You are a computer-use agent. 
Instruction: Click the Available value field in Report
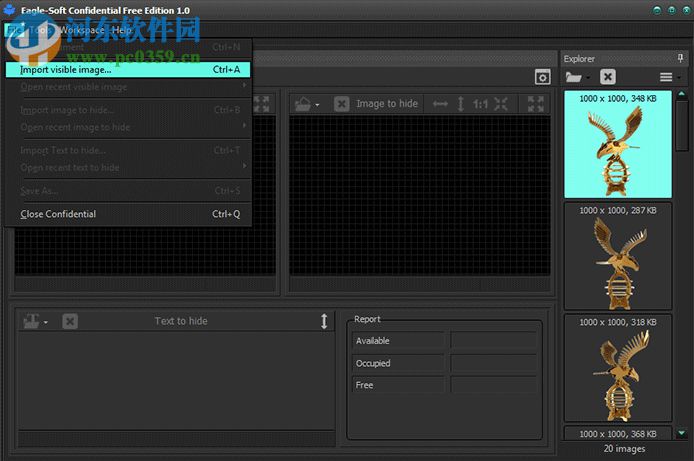(494, 341)
